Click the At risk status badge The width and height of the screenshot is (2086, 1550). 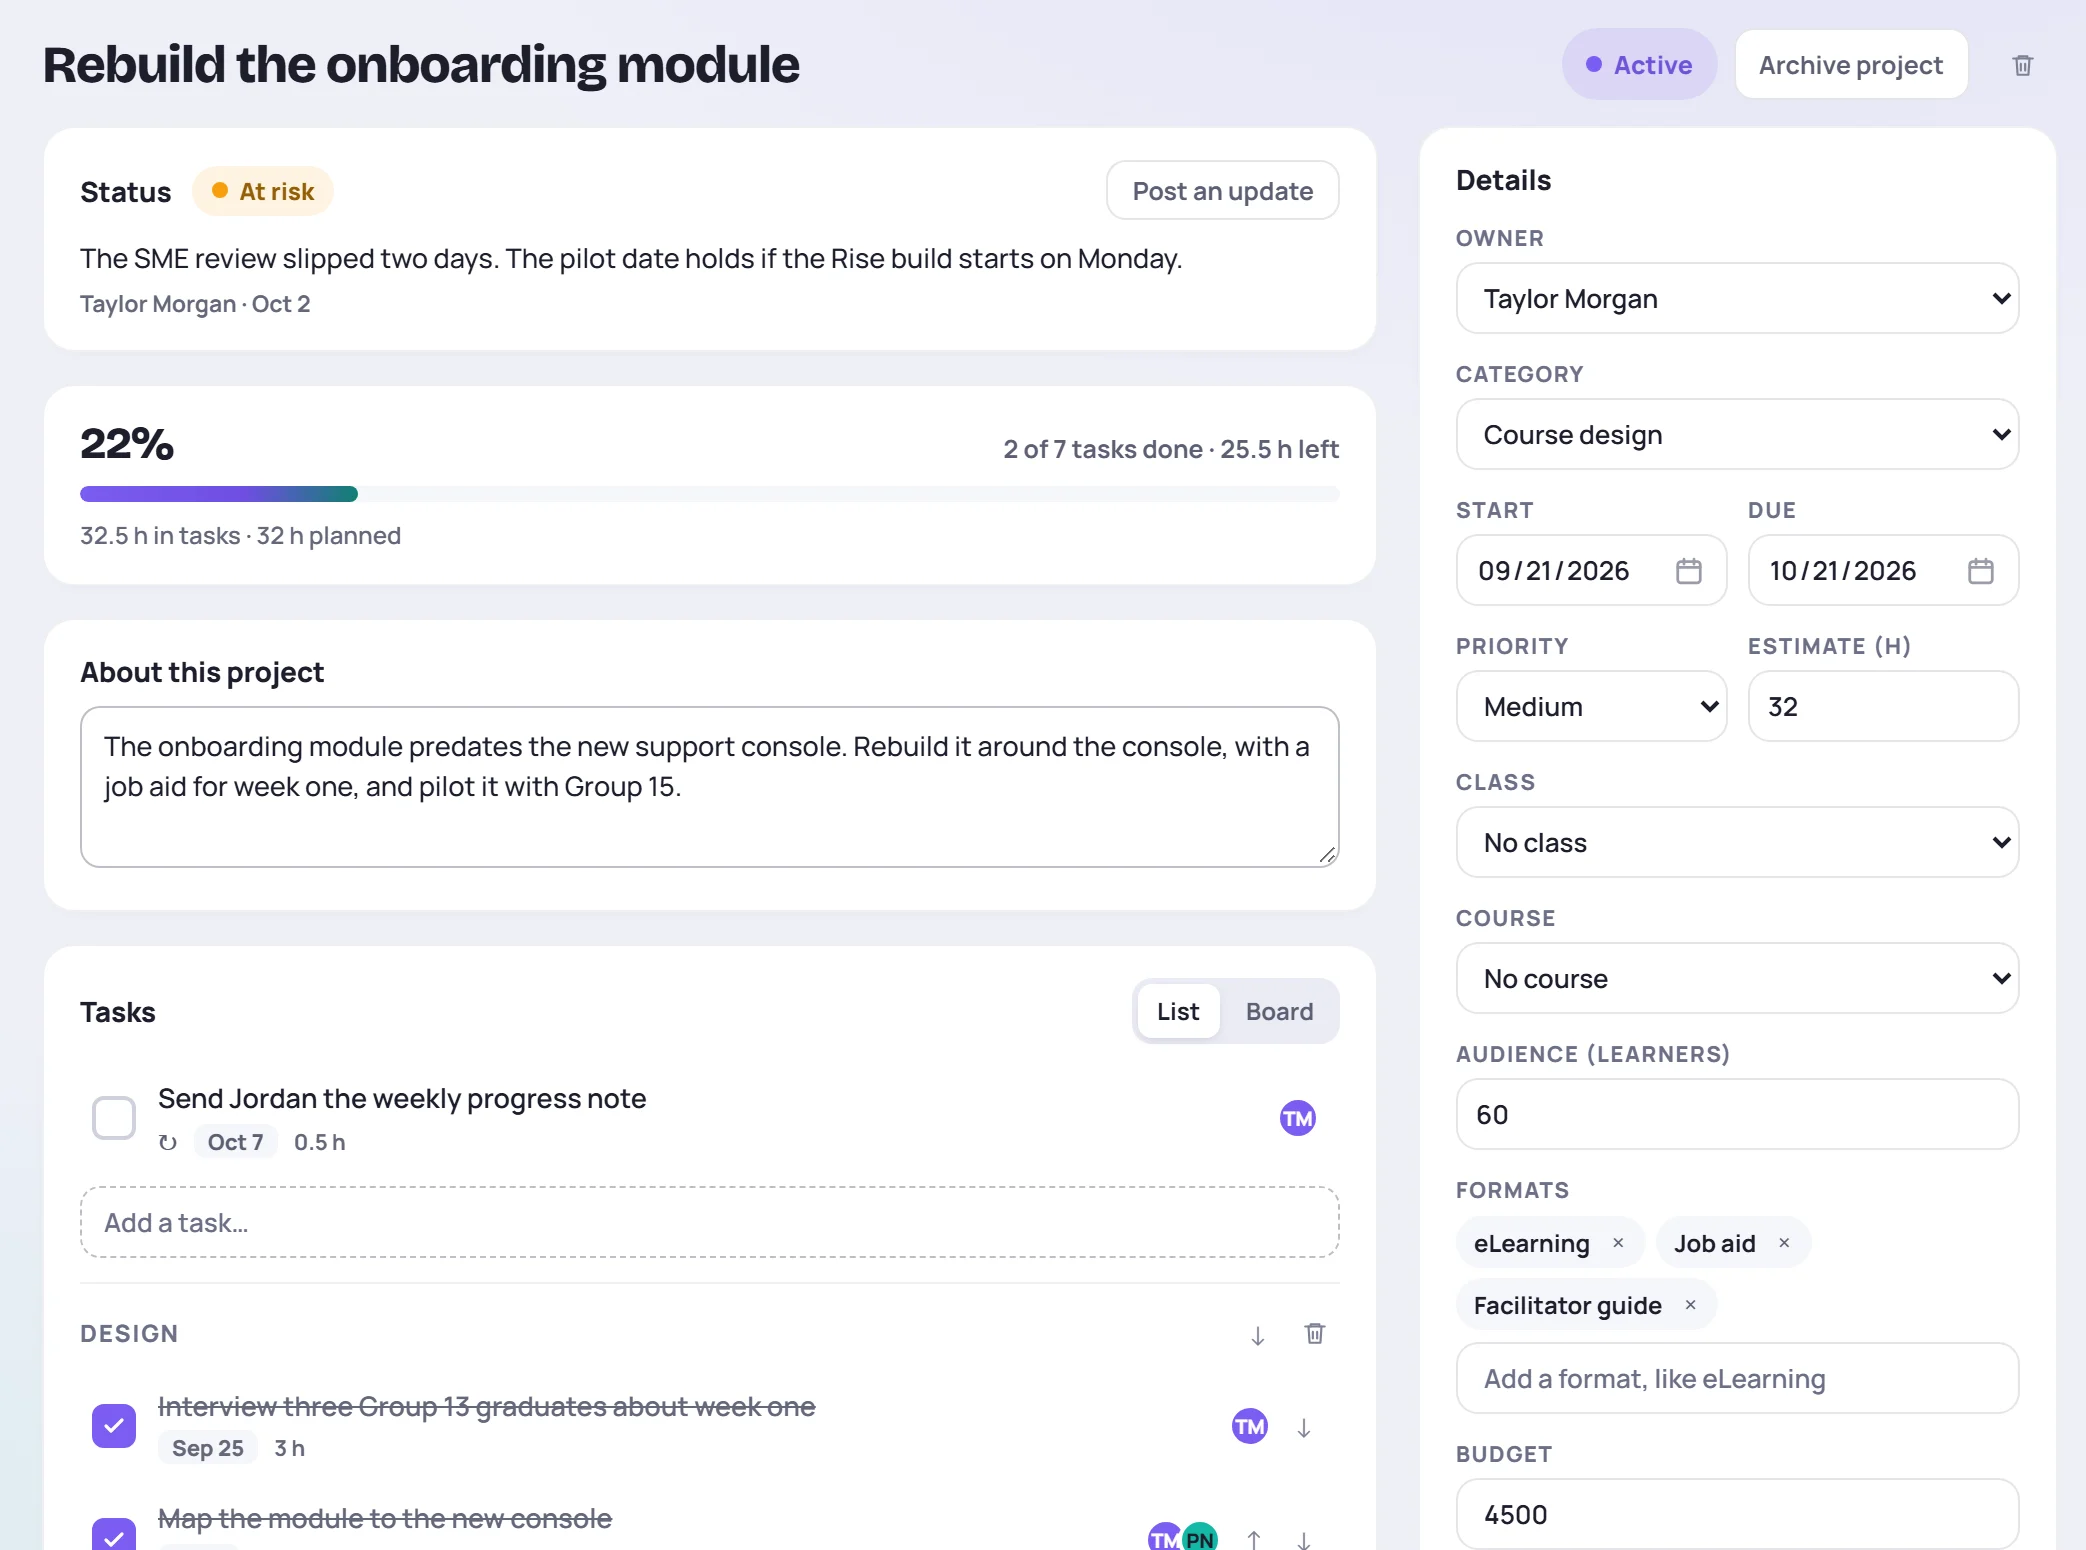(x=263, y=191)
